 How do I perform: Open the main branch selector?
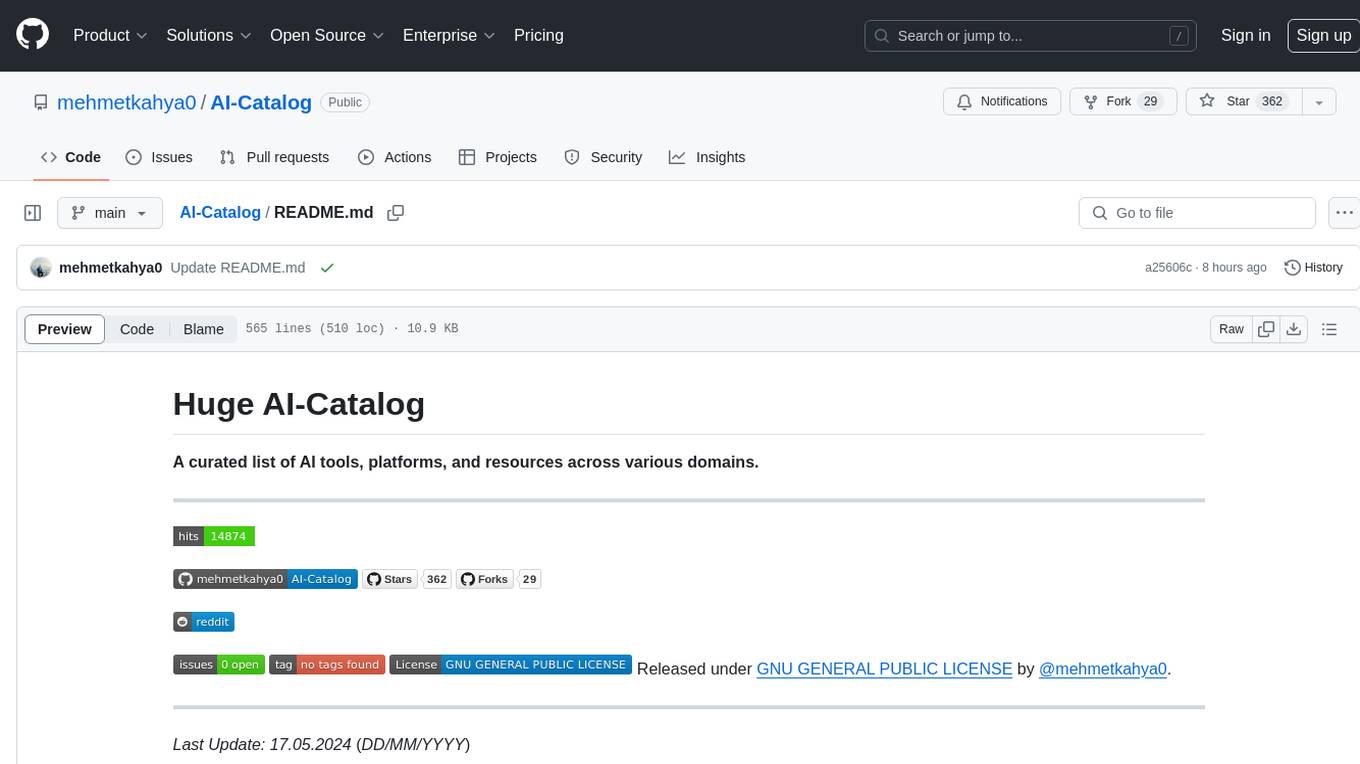(x=109, y=213)
